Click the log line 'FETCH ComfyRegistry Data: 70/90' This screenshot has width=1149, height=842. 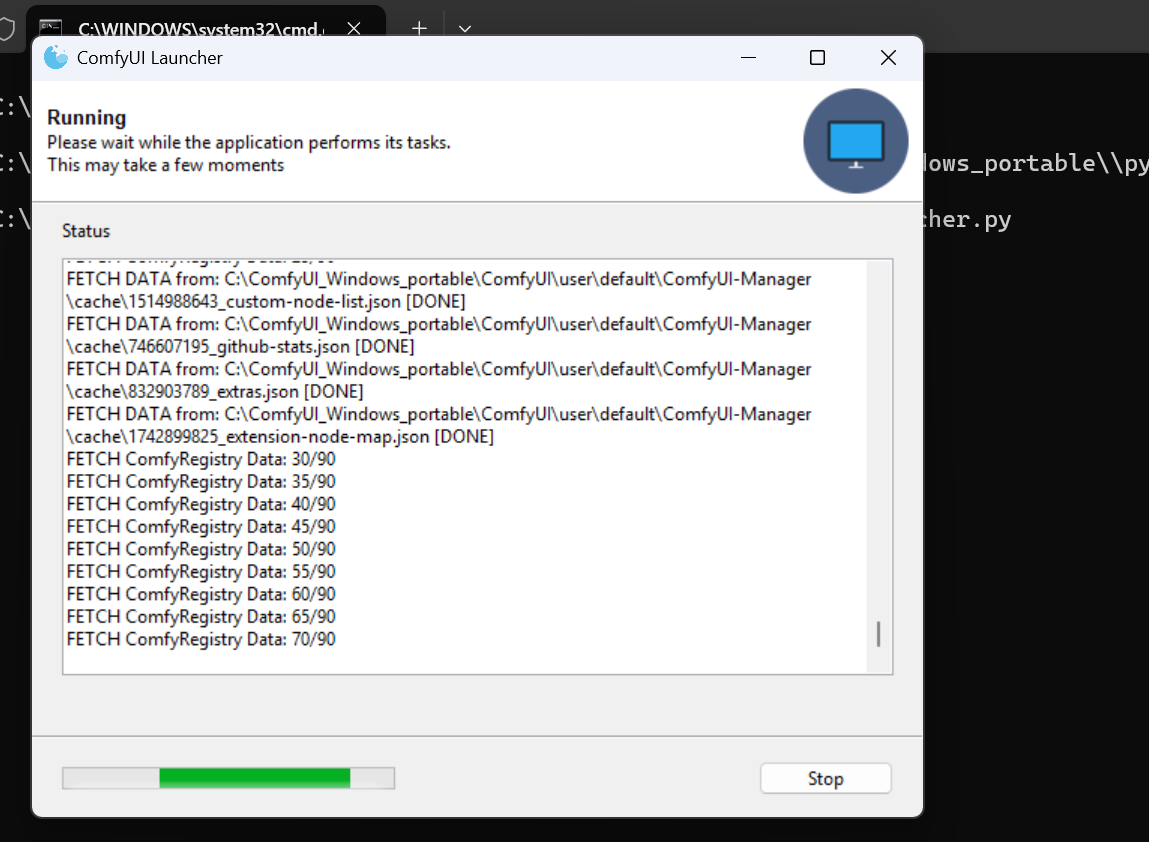[x=201, y=639]
